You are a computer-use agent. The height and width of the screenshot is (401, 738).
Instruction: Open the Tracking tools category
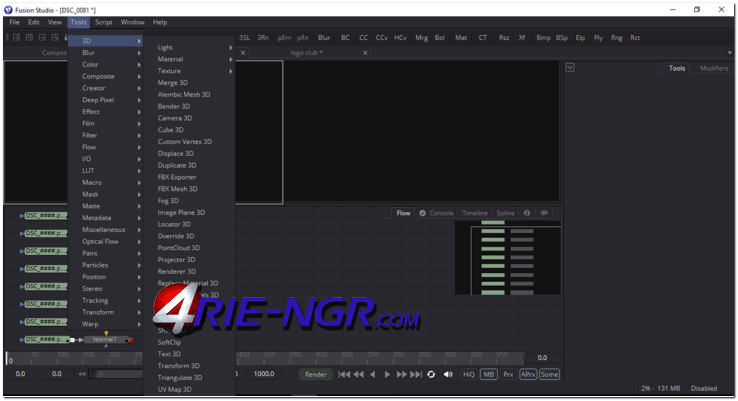[106, 300]
